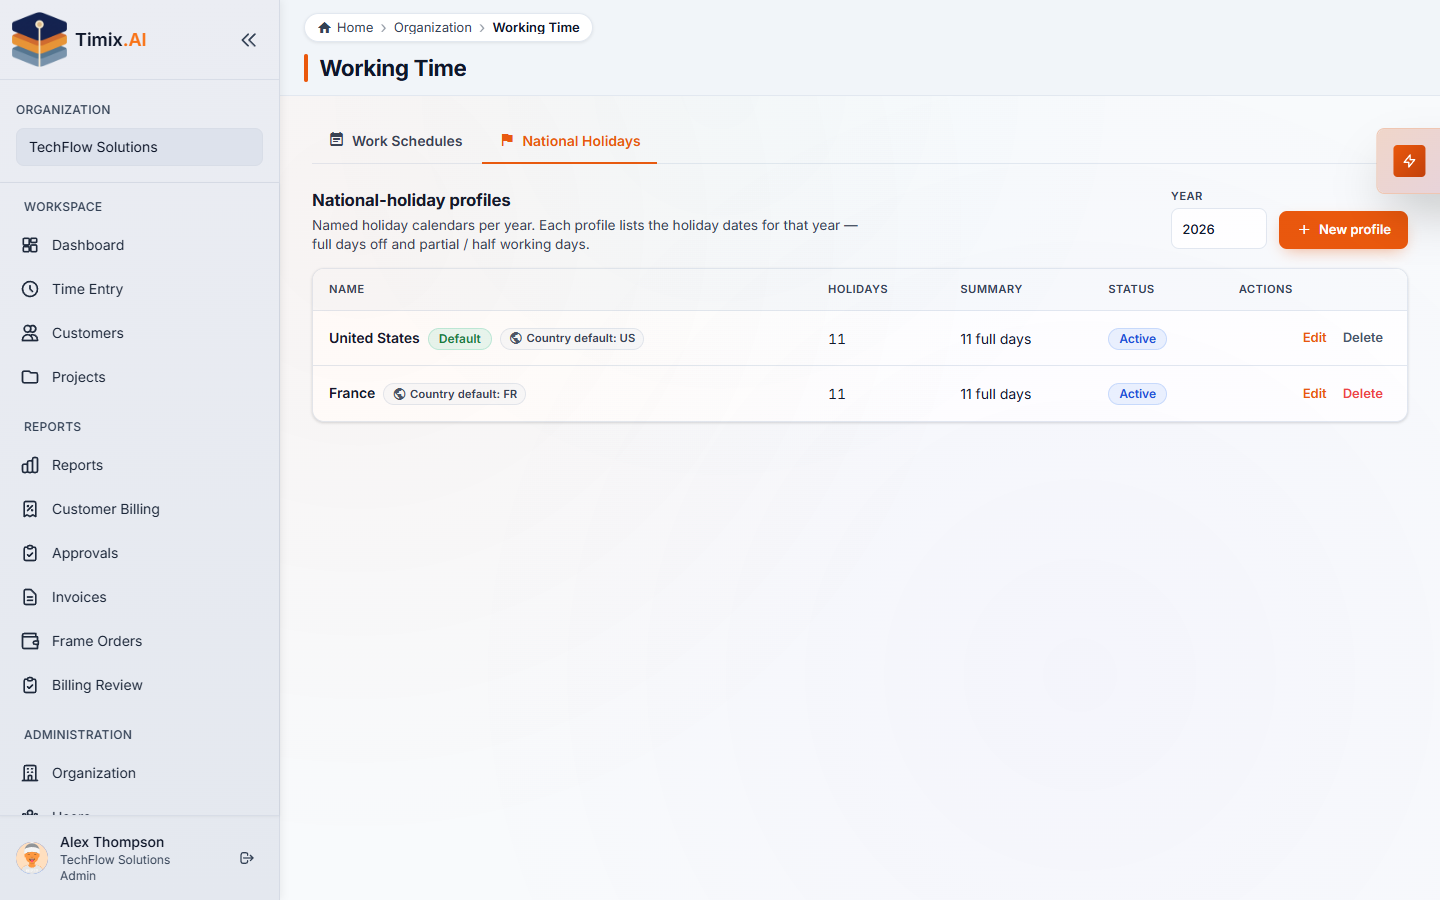This screenshot has height=900, width=1440.
Task: Open Dashboard via its grid icon
Action: click(x=30, y=245)
